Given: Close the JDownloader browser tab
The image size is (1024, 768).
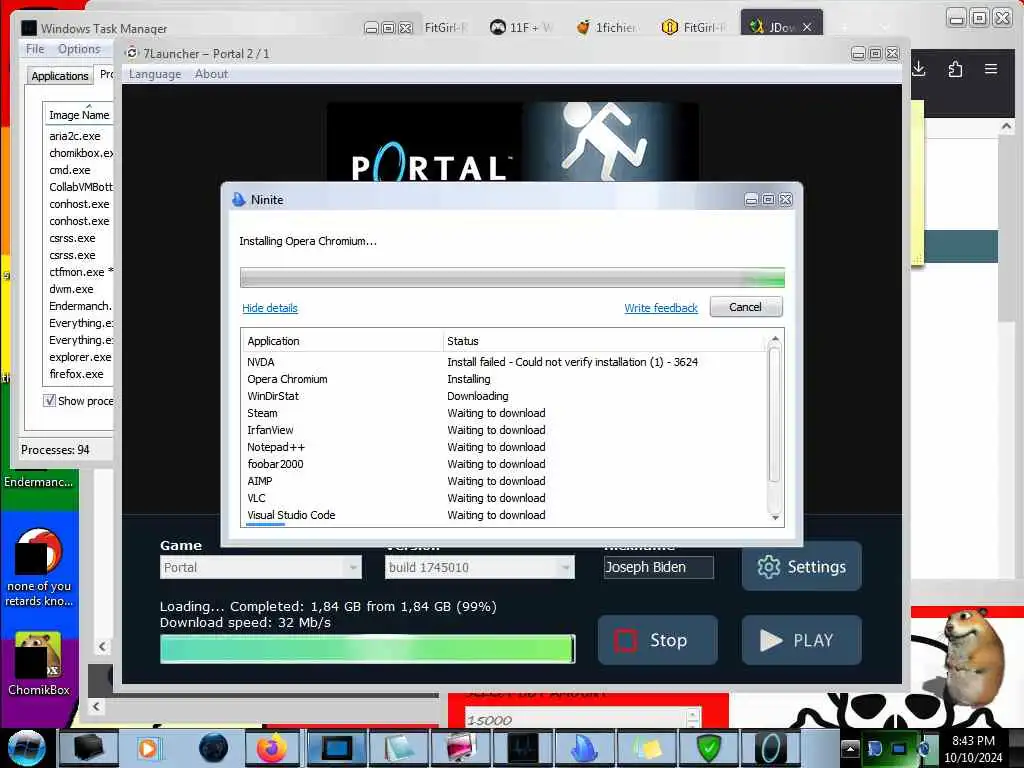Looking at the screenshot, I should pyautogui.click(x=807, y=27).
